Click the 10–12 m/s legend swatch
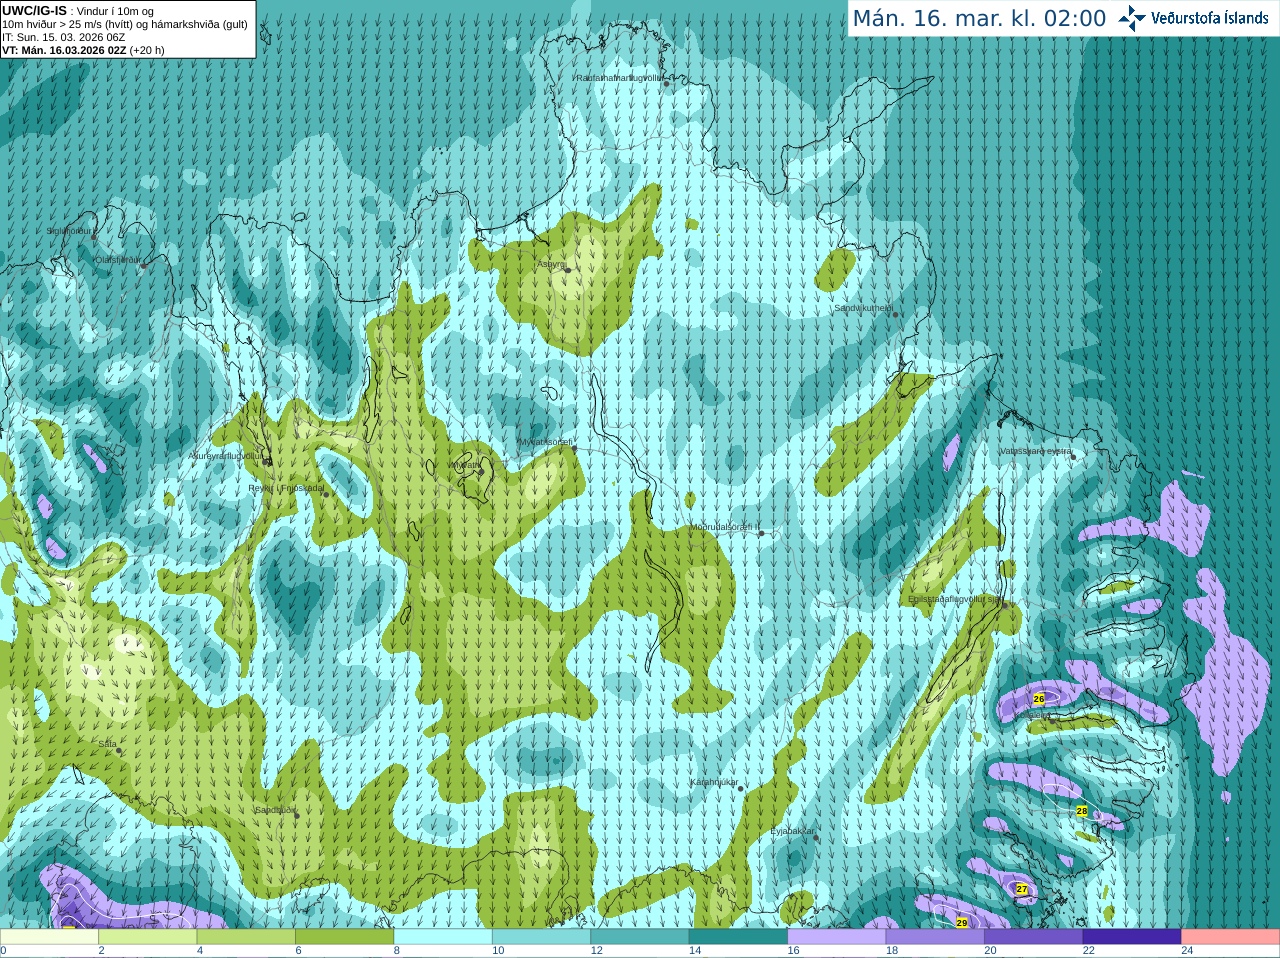 [x=541, y=937]
